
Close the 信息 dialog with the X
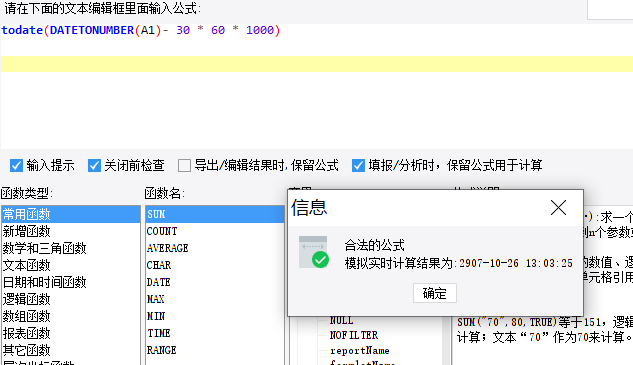(x=558, y=208)
